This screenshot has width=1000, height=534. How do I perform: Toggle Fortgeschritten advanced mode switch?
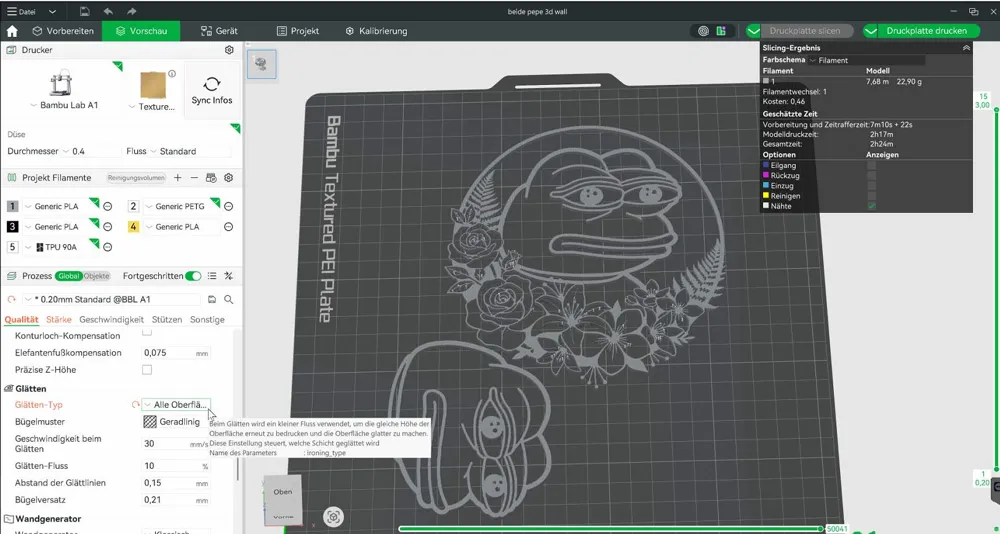[x=193, y=276]
